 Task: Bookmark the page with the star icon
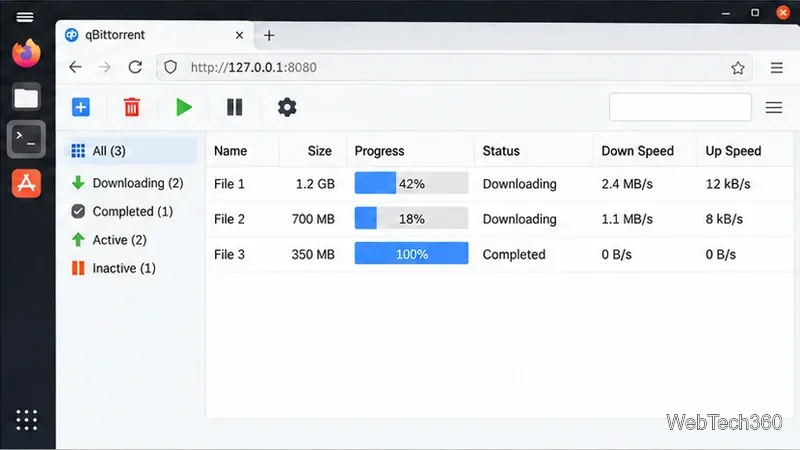coord(738,67)
